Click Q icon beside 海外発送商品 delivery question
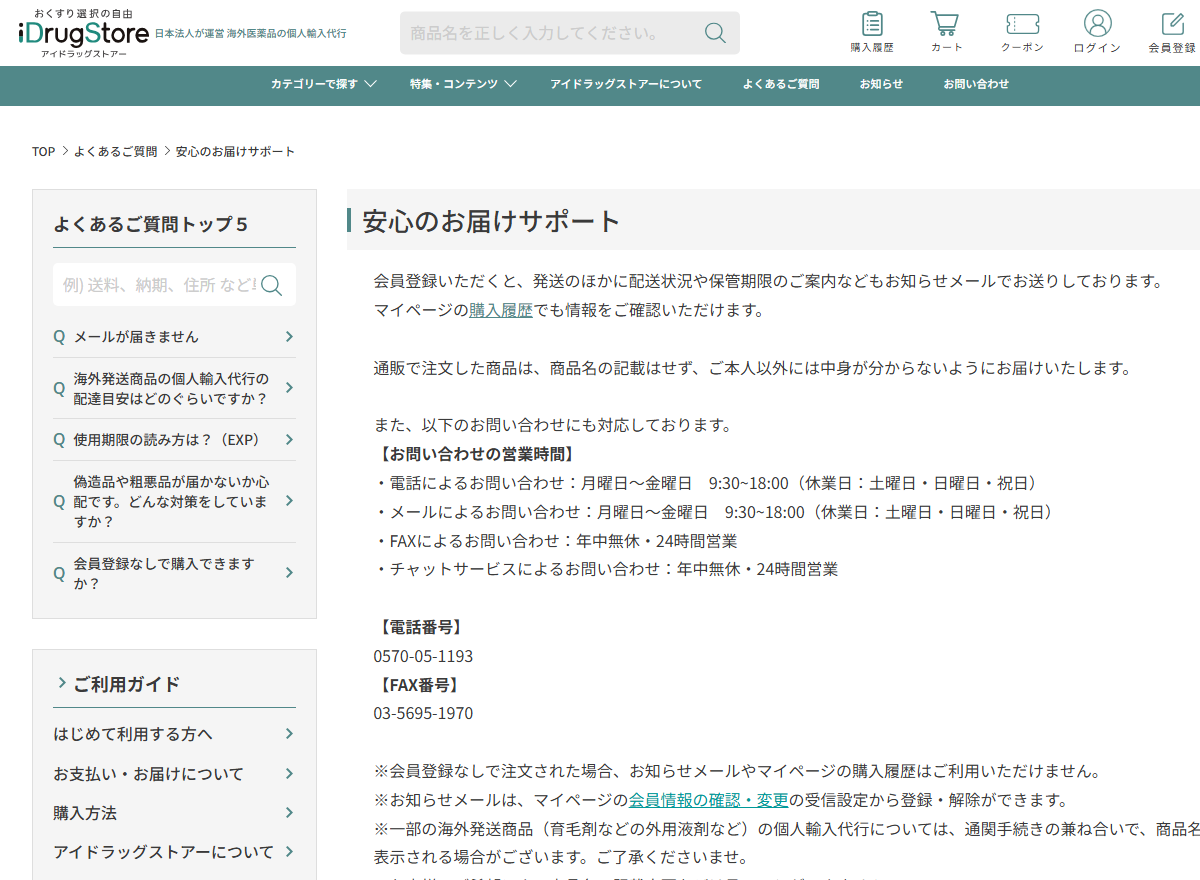The image size is (1200, 880). point(59,389)
